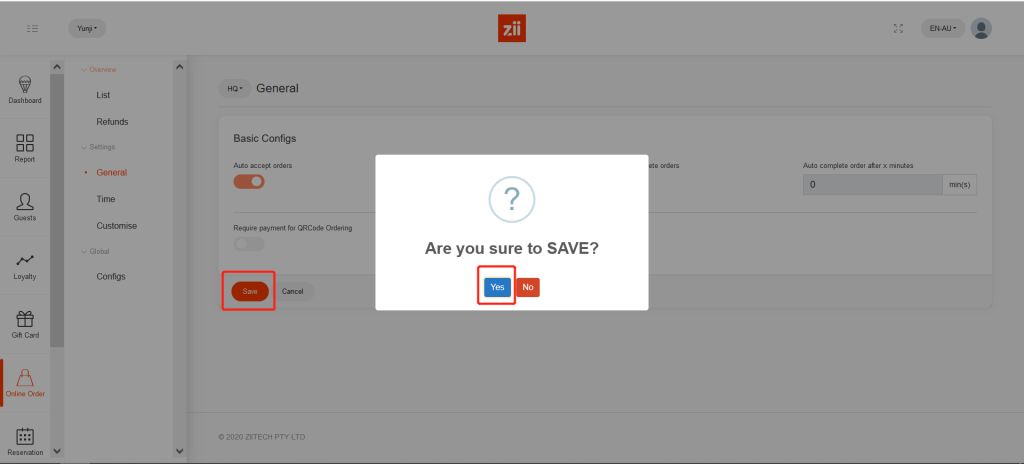Click the auto complete minutes input field
The height and width of the screenshot is (464, 1024).
pyautogui.click(x=872, y=185)
